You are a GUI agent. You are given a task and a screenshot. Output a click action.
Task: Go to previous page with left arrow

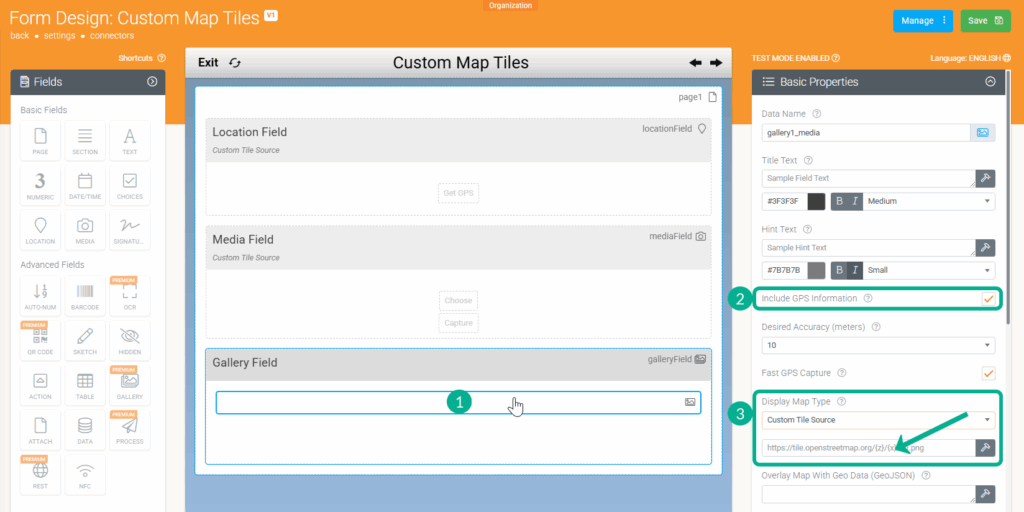696,63
